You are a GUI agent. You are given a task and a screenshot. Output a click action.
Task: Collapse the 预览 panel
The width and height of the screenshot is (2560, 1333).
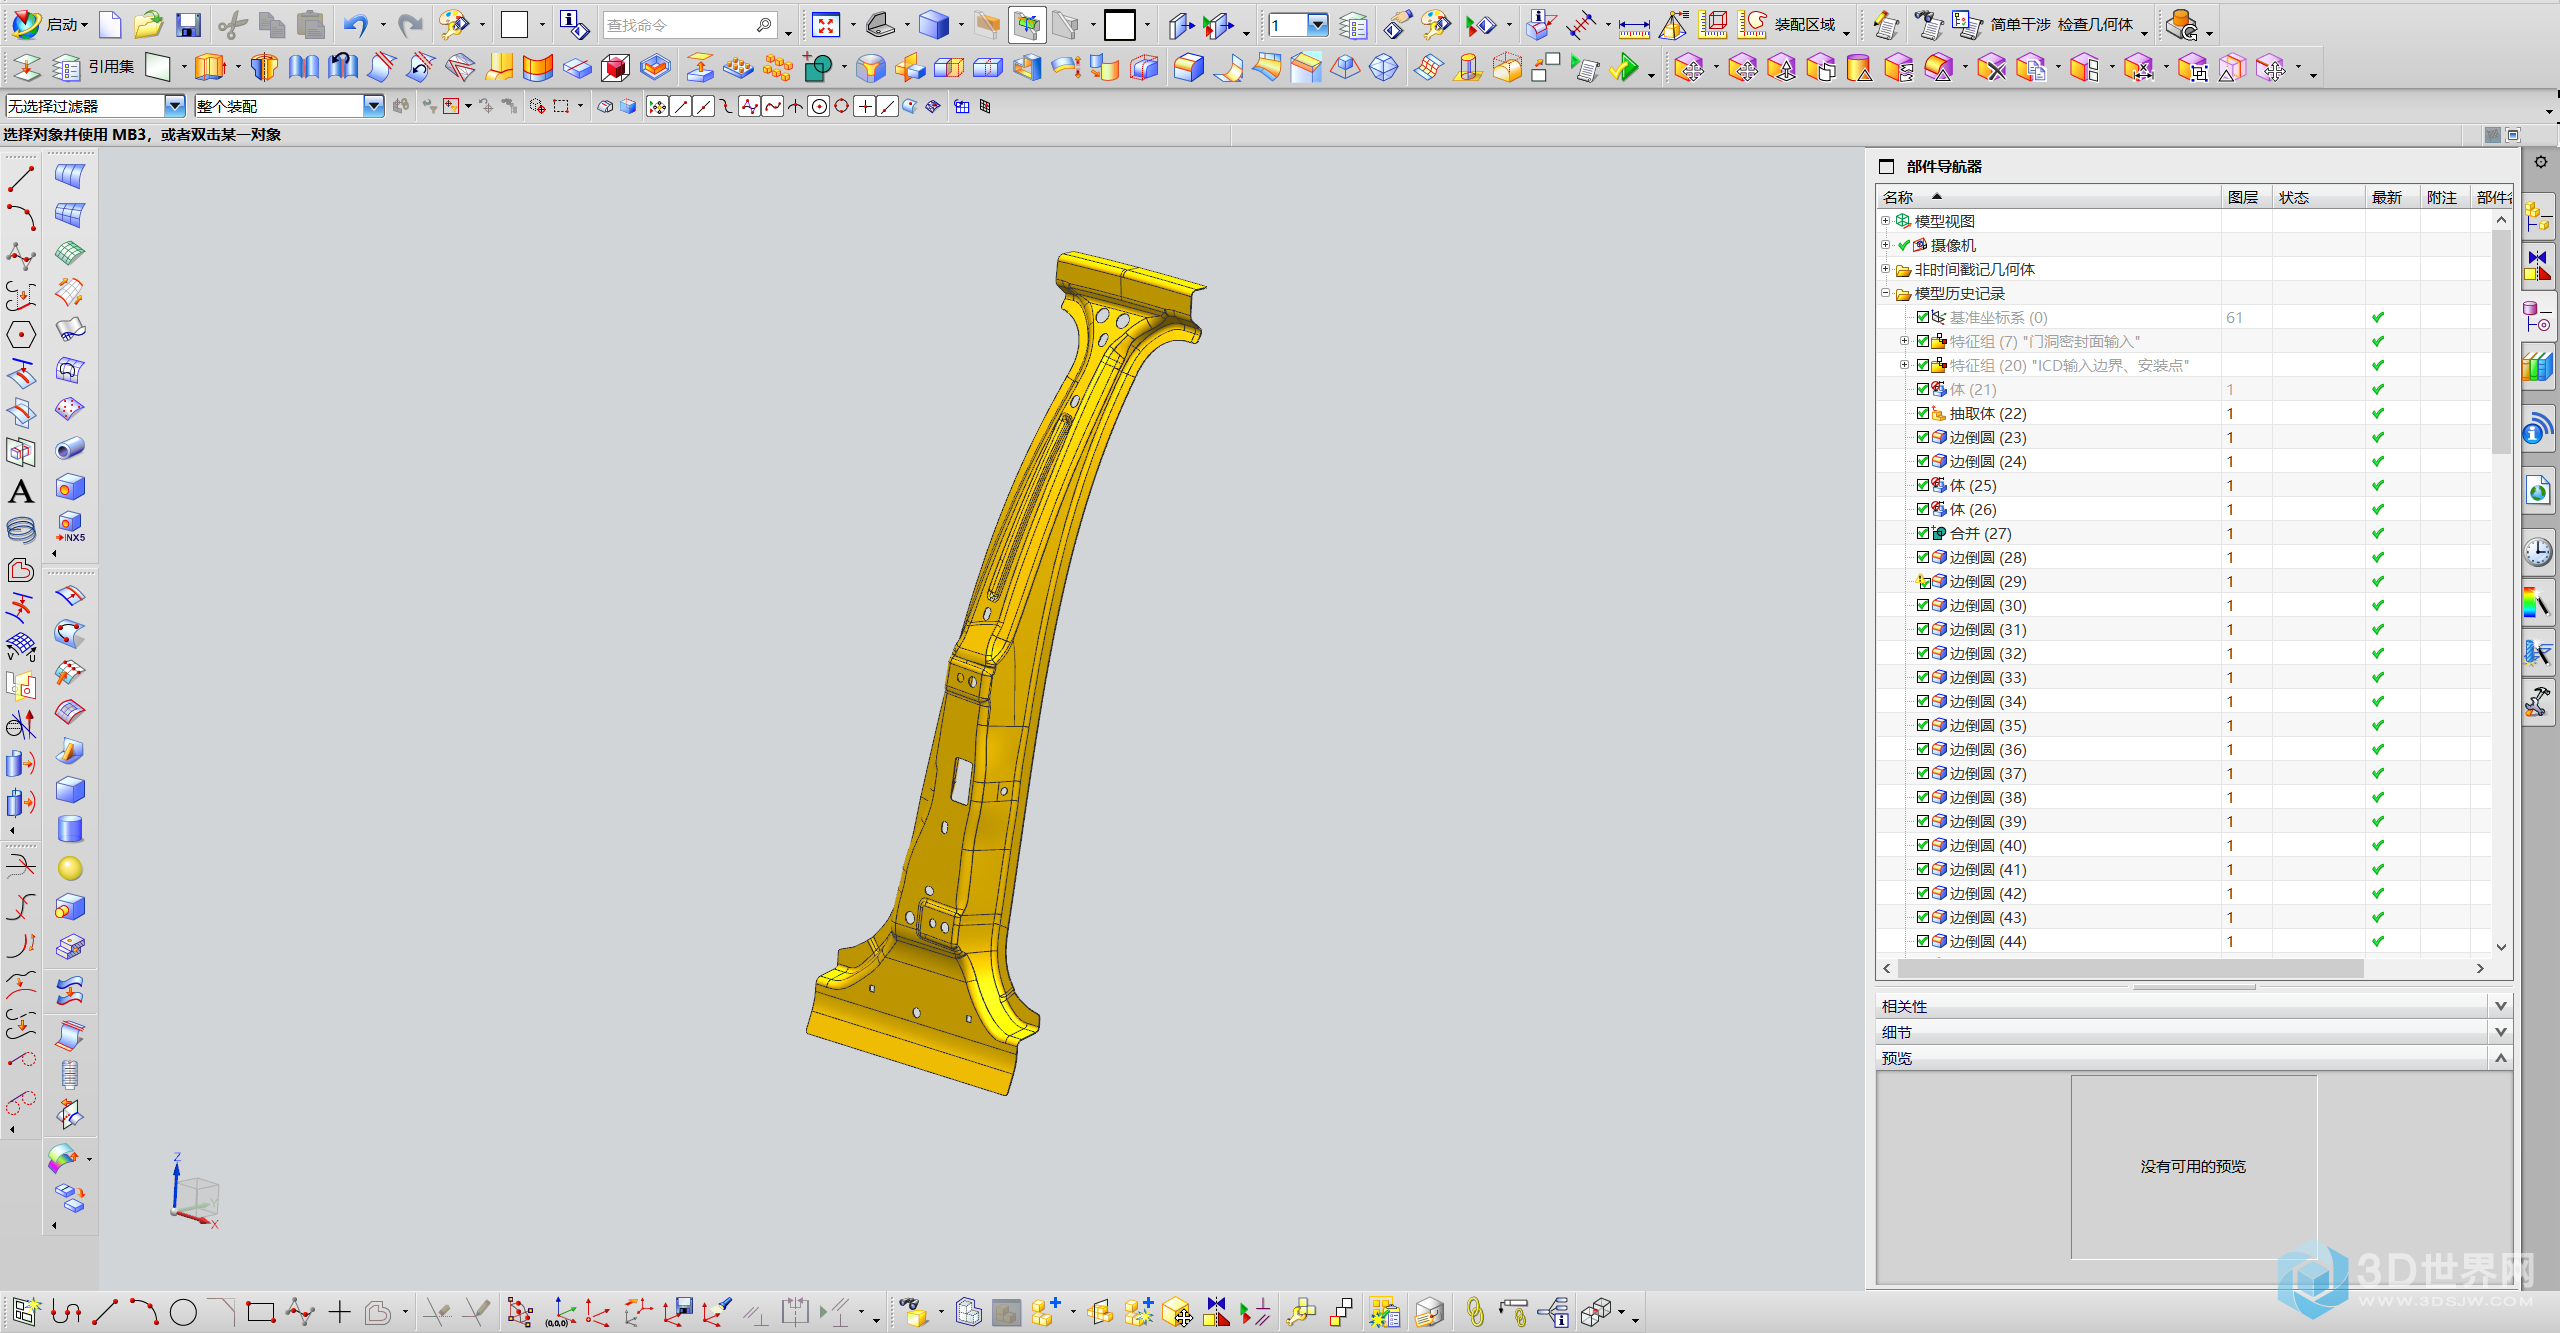(2501, 1058)
